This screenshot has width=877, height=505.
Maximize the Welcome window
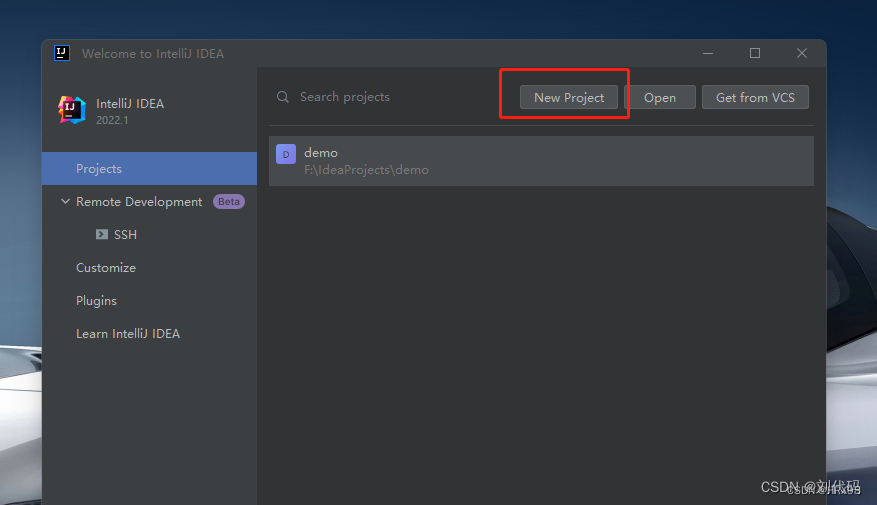point(755,53)
